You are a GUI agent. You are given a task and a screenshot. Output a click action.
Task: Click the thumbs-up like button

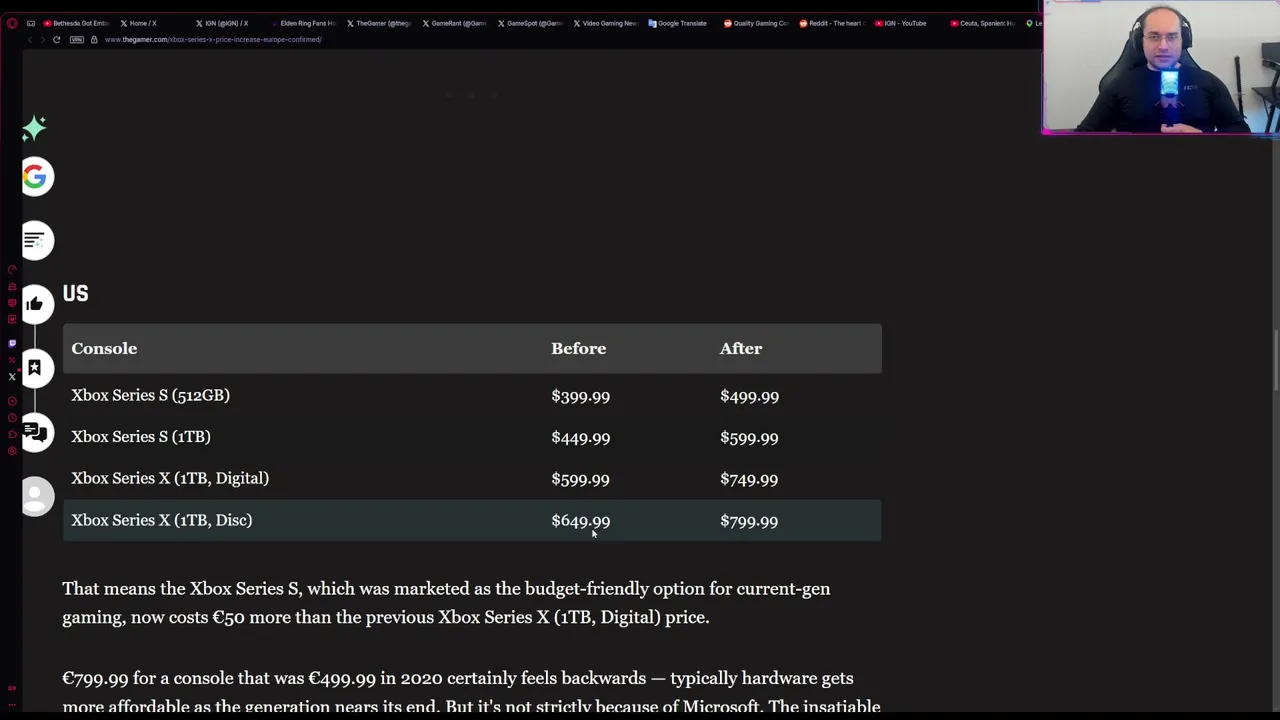pyautogui.click(x=36, y=304)
